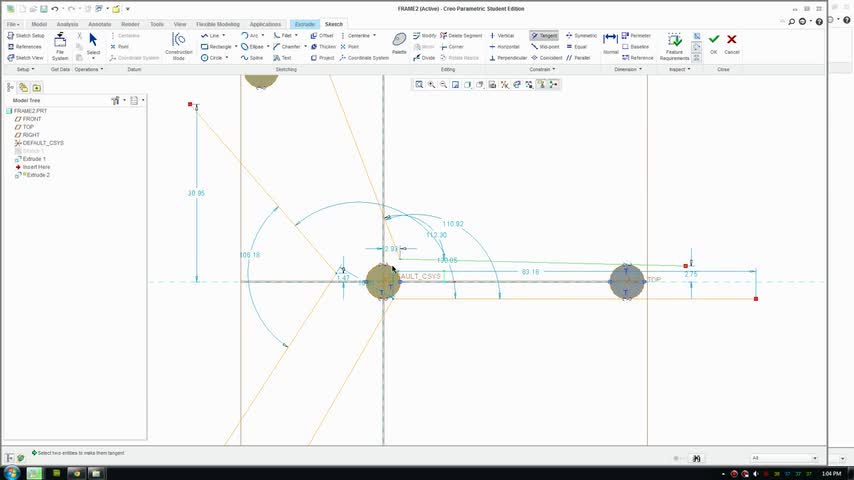Open the Circle tool dropdown arrow
854x480 pixels.
pos(227,58)
